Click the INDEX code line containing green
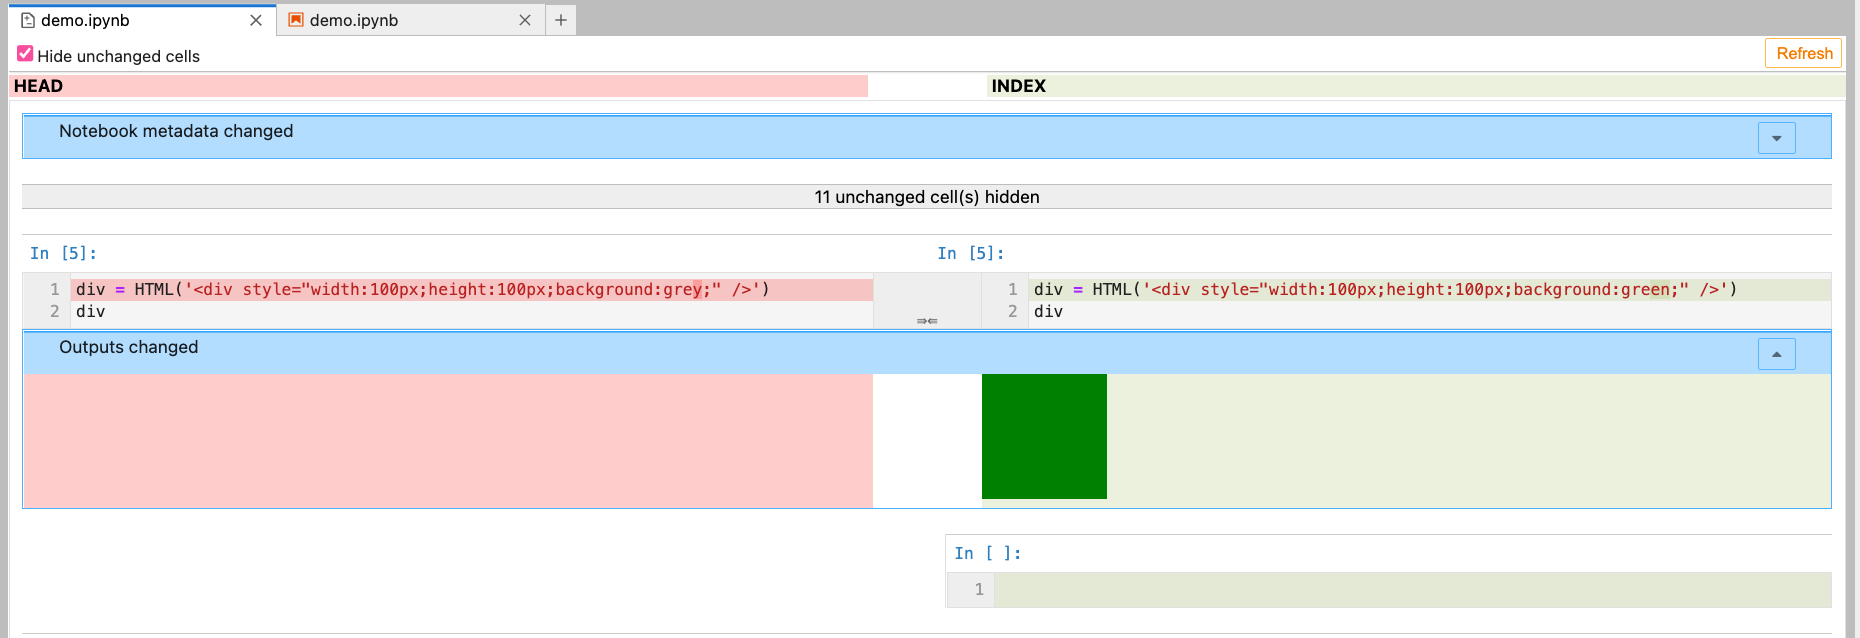The height and width of the screenshot is (638, 1860). point(1431,289)
